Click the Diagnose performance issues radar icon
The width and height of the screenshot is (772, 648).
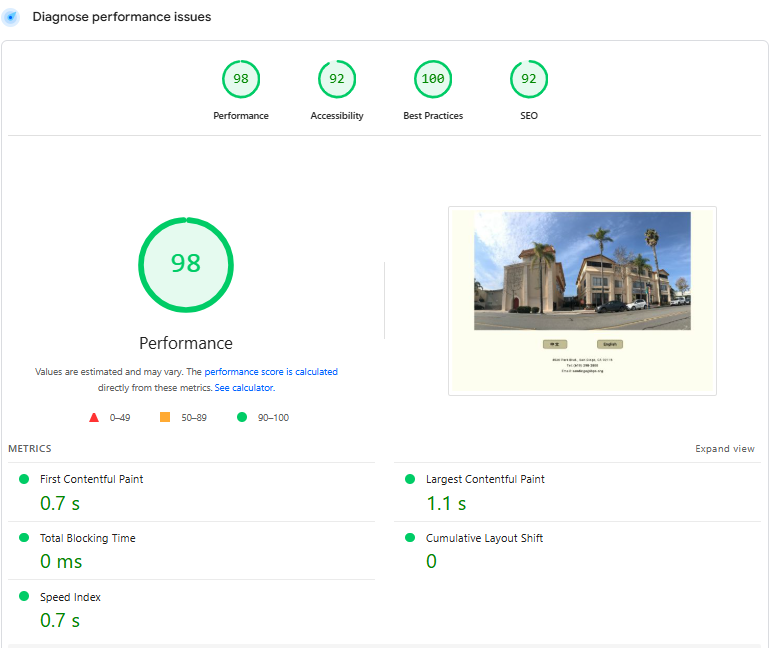click(x=10, y=17)
